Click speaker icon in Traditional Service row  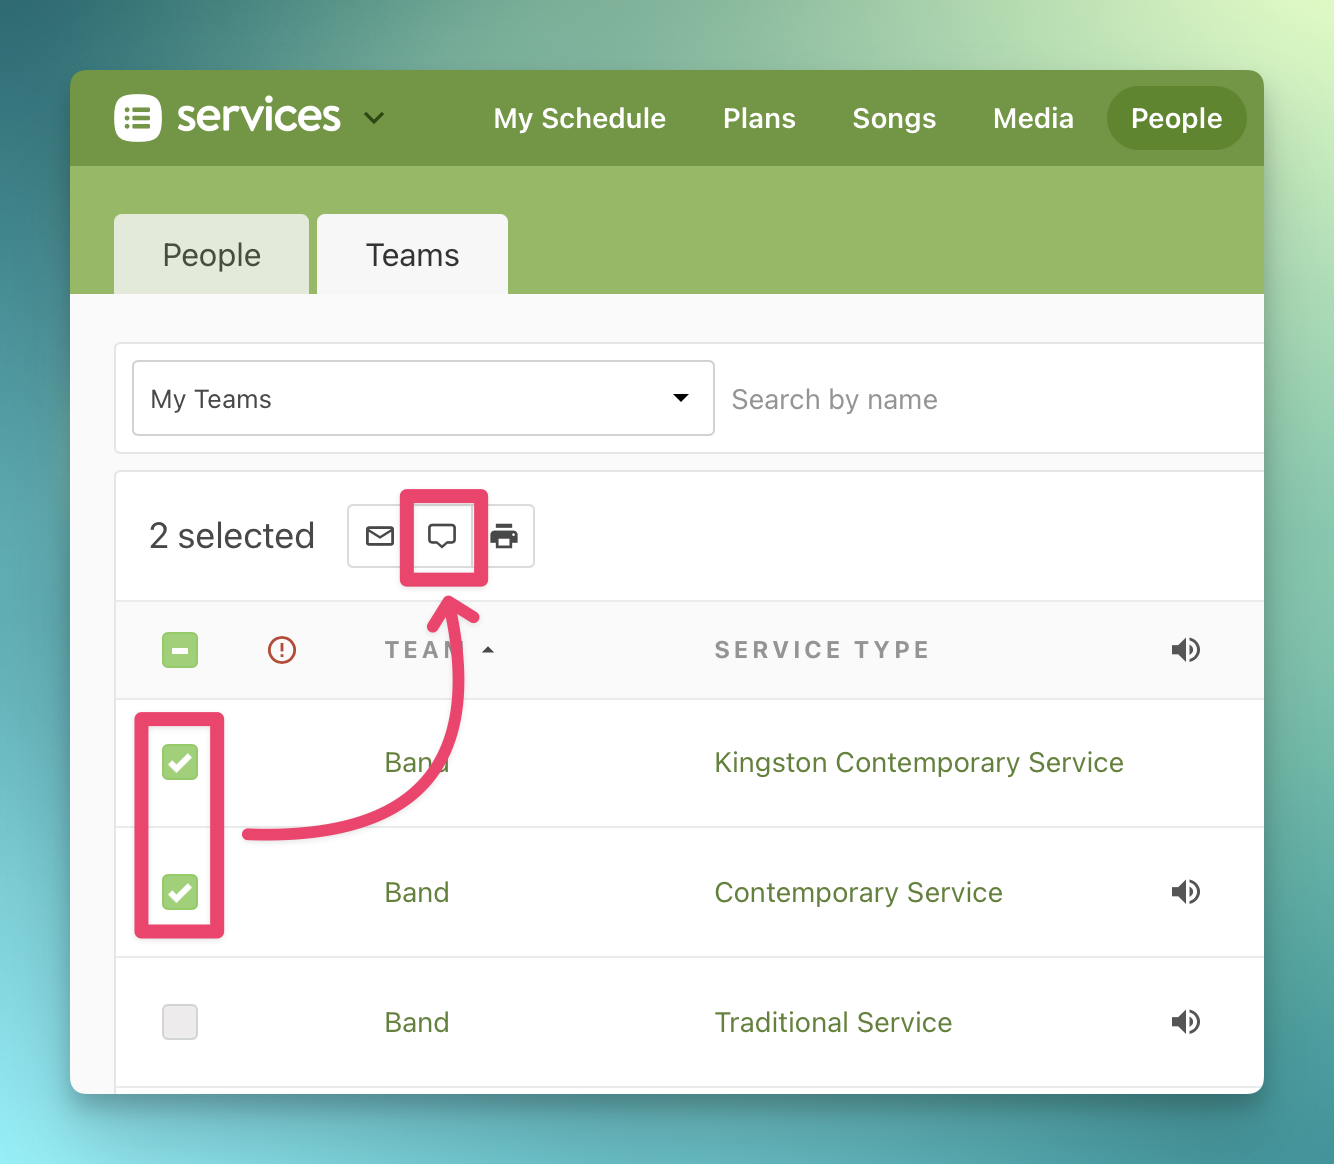point(1185,1022)
